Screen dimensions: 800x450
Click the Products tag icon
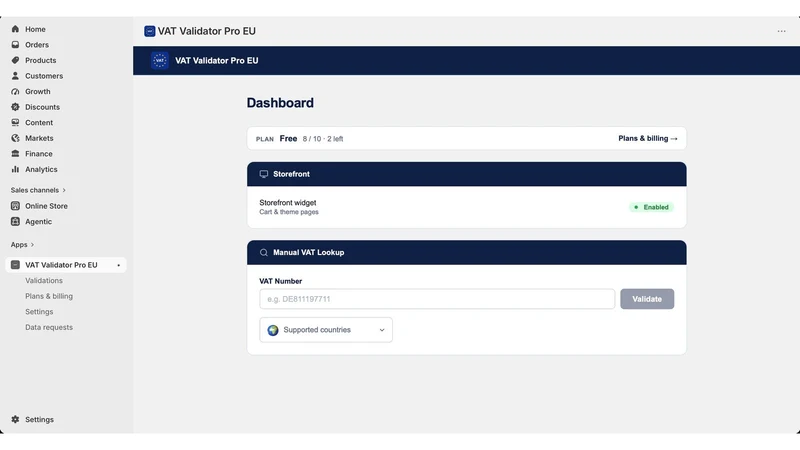pyautogui.click(x=15, y=60)
